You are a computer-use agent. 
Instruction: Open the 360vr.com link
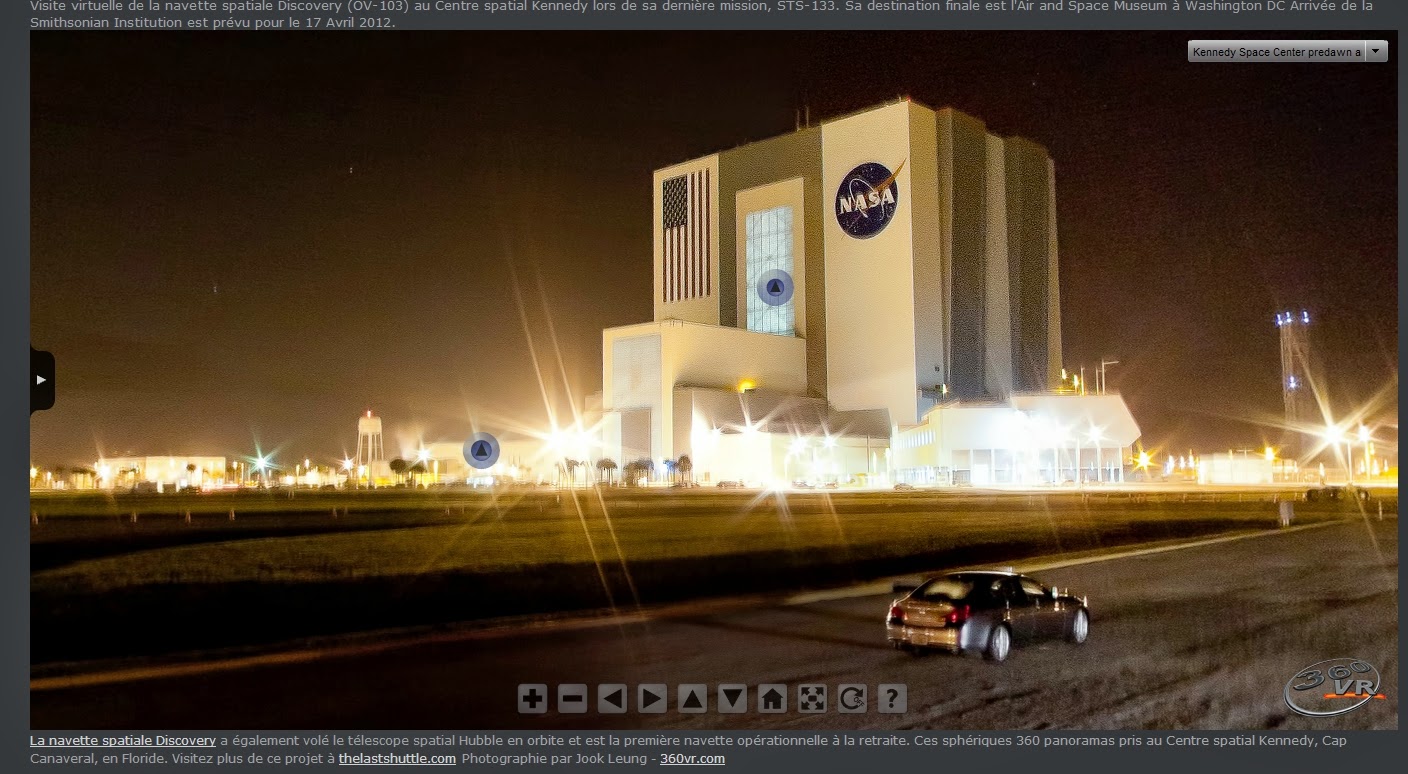click(x=692, y=759)
